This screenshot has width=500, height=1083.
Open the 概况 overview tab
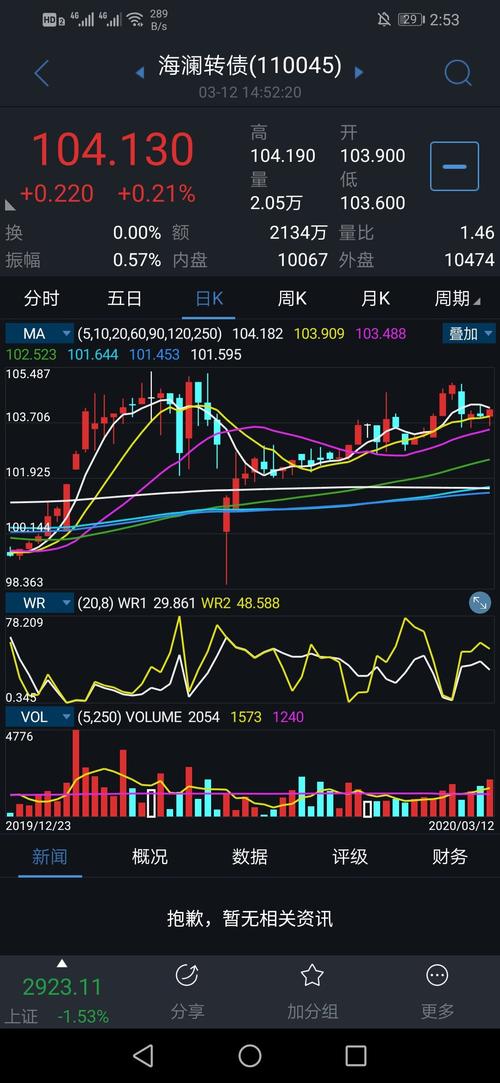150,857
